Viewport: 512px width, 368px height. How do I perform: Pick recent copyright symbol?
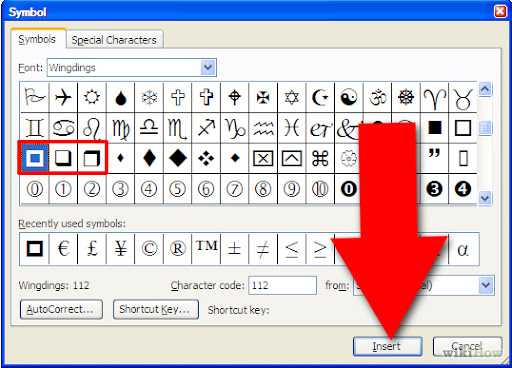pos(149,249)
